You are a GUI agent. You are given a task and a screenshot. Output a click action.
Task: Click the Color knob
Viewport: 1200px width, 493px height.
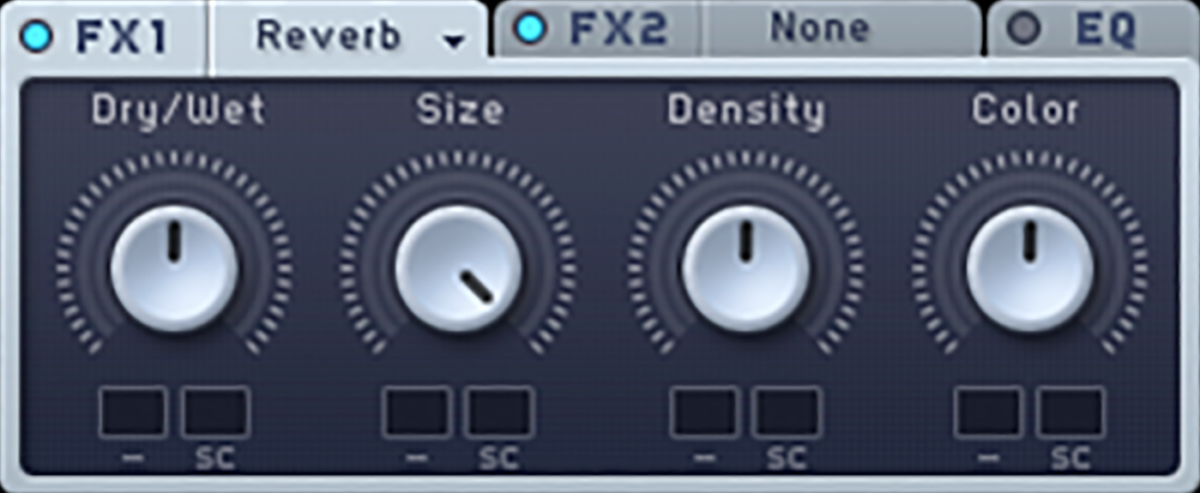(x=1030, y=268)
